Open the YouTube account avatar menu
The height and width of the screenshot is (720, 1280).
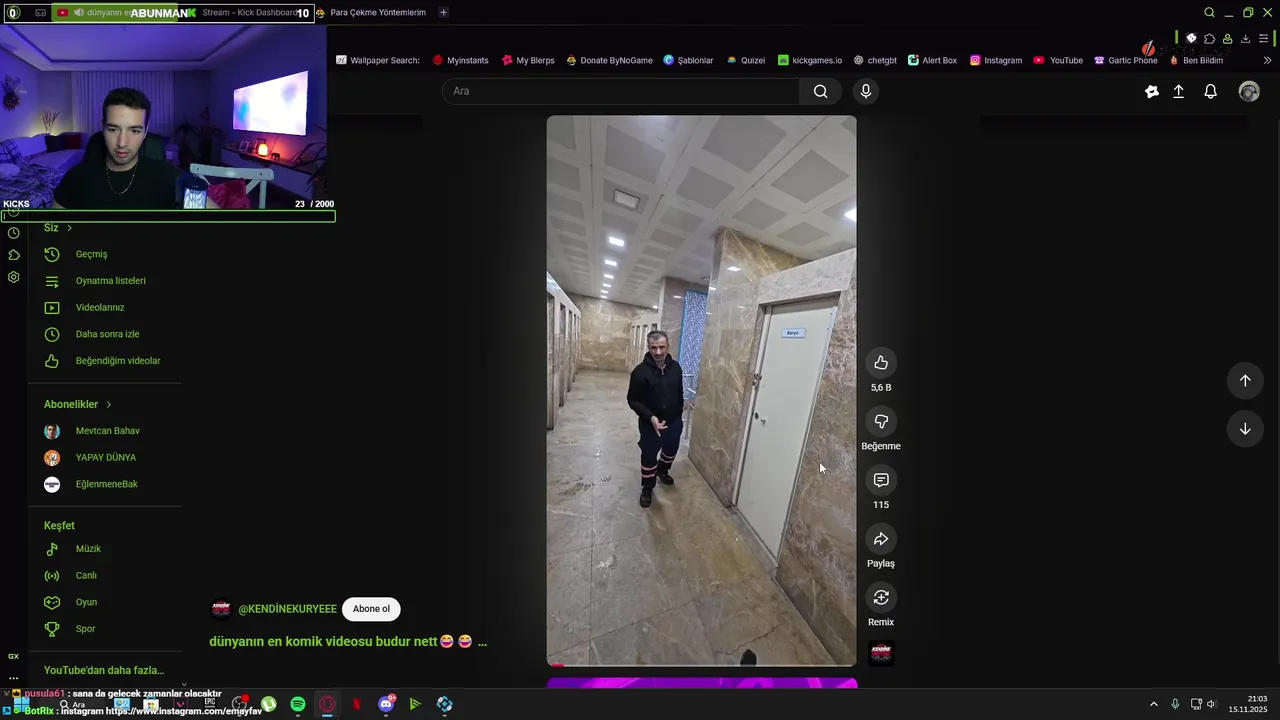point(1249,91)
